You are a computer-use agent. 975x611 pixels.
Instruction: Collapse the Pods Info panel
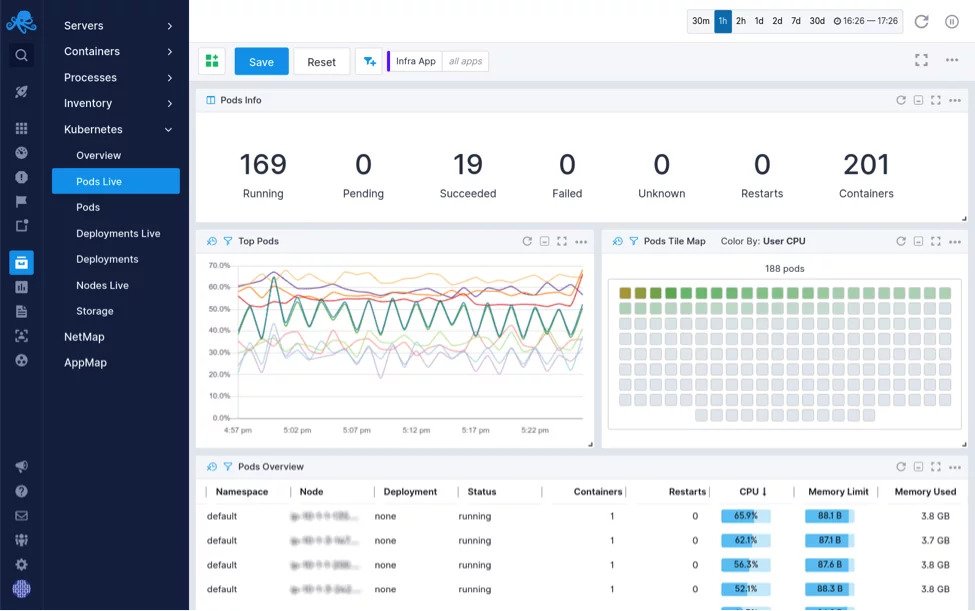(917, 100)
